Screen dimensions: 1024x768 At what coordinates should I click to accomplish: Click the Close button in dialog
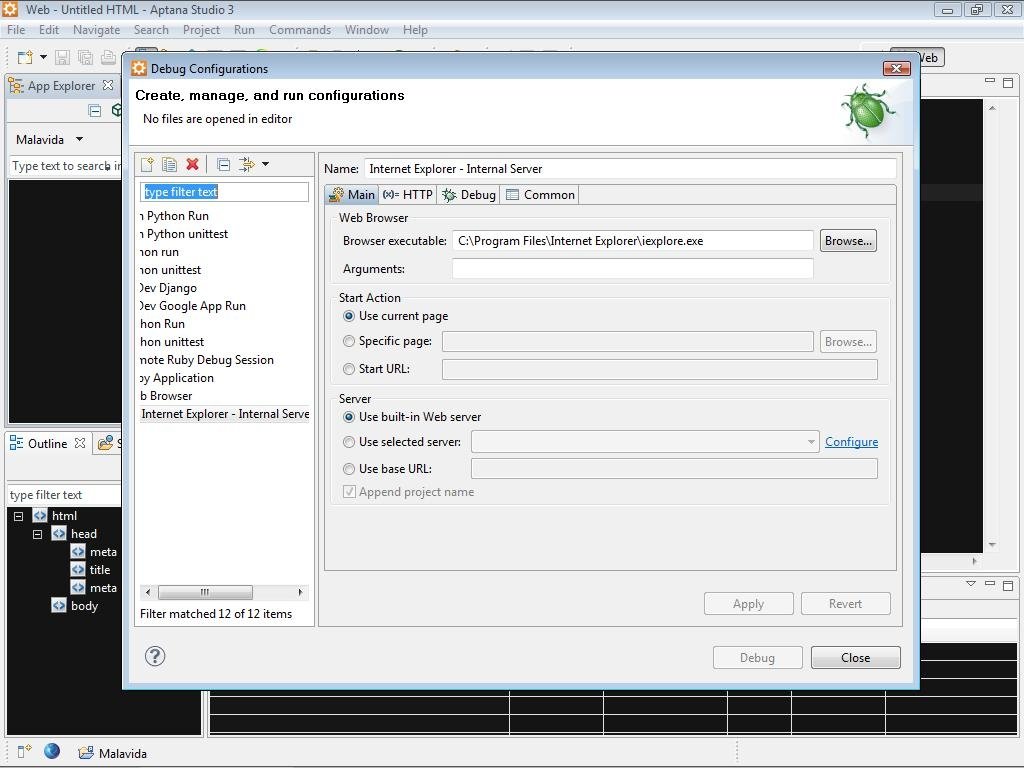(x=856, y=658)
